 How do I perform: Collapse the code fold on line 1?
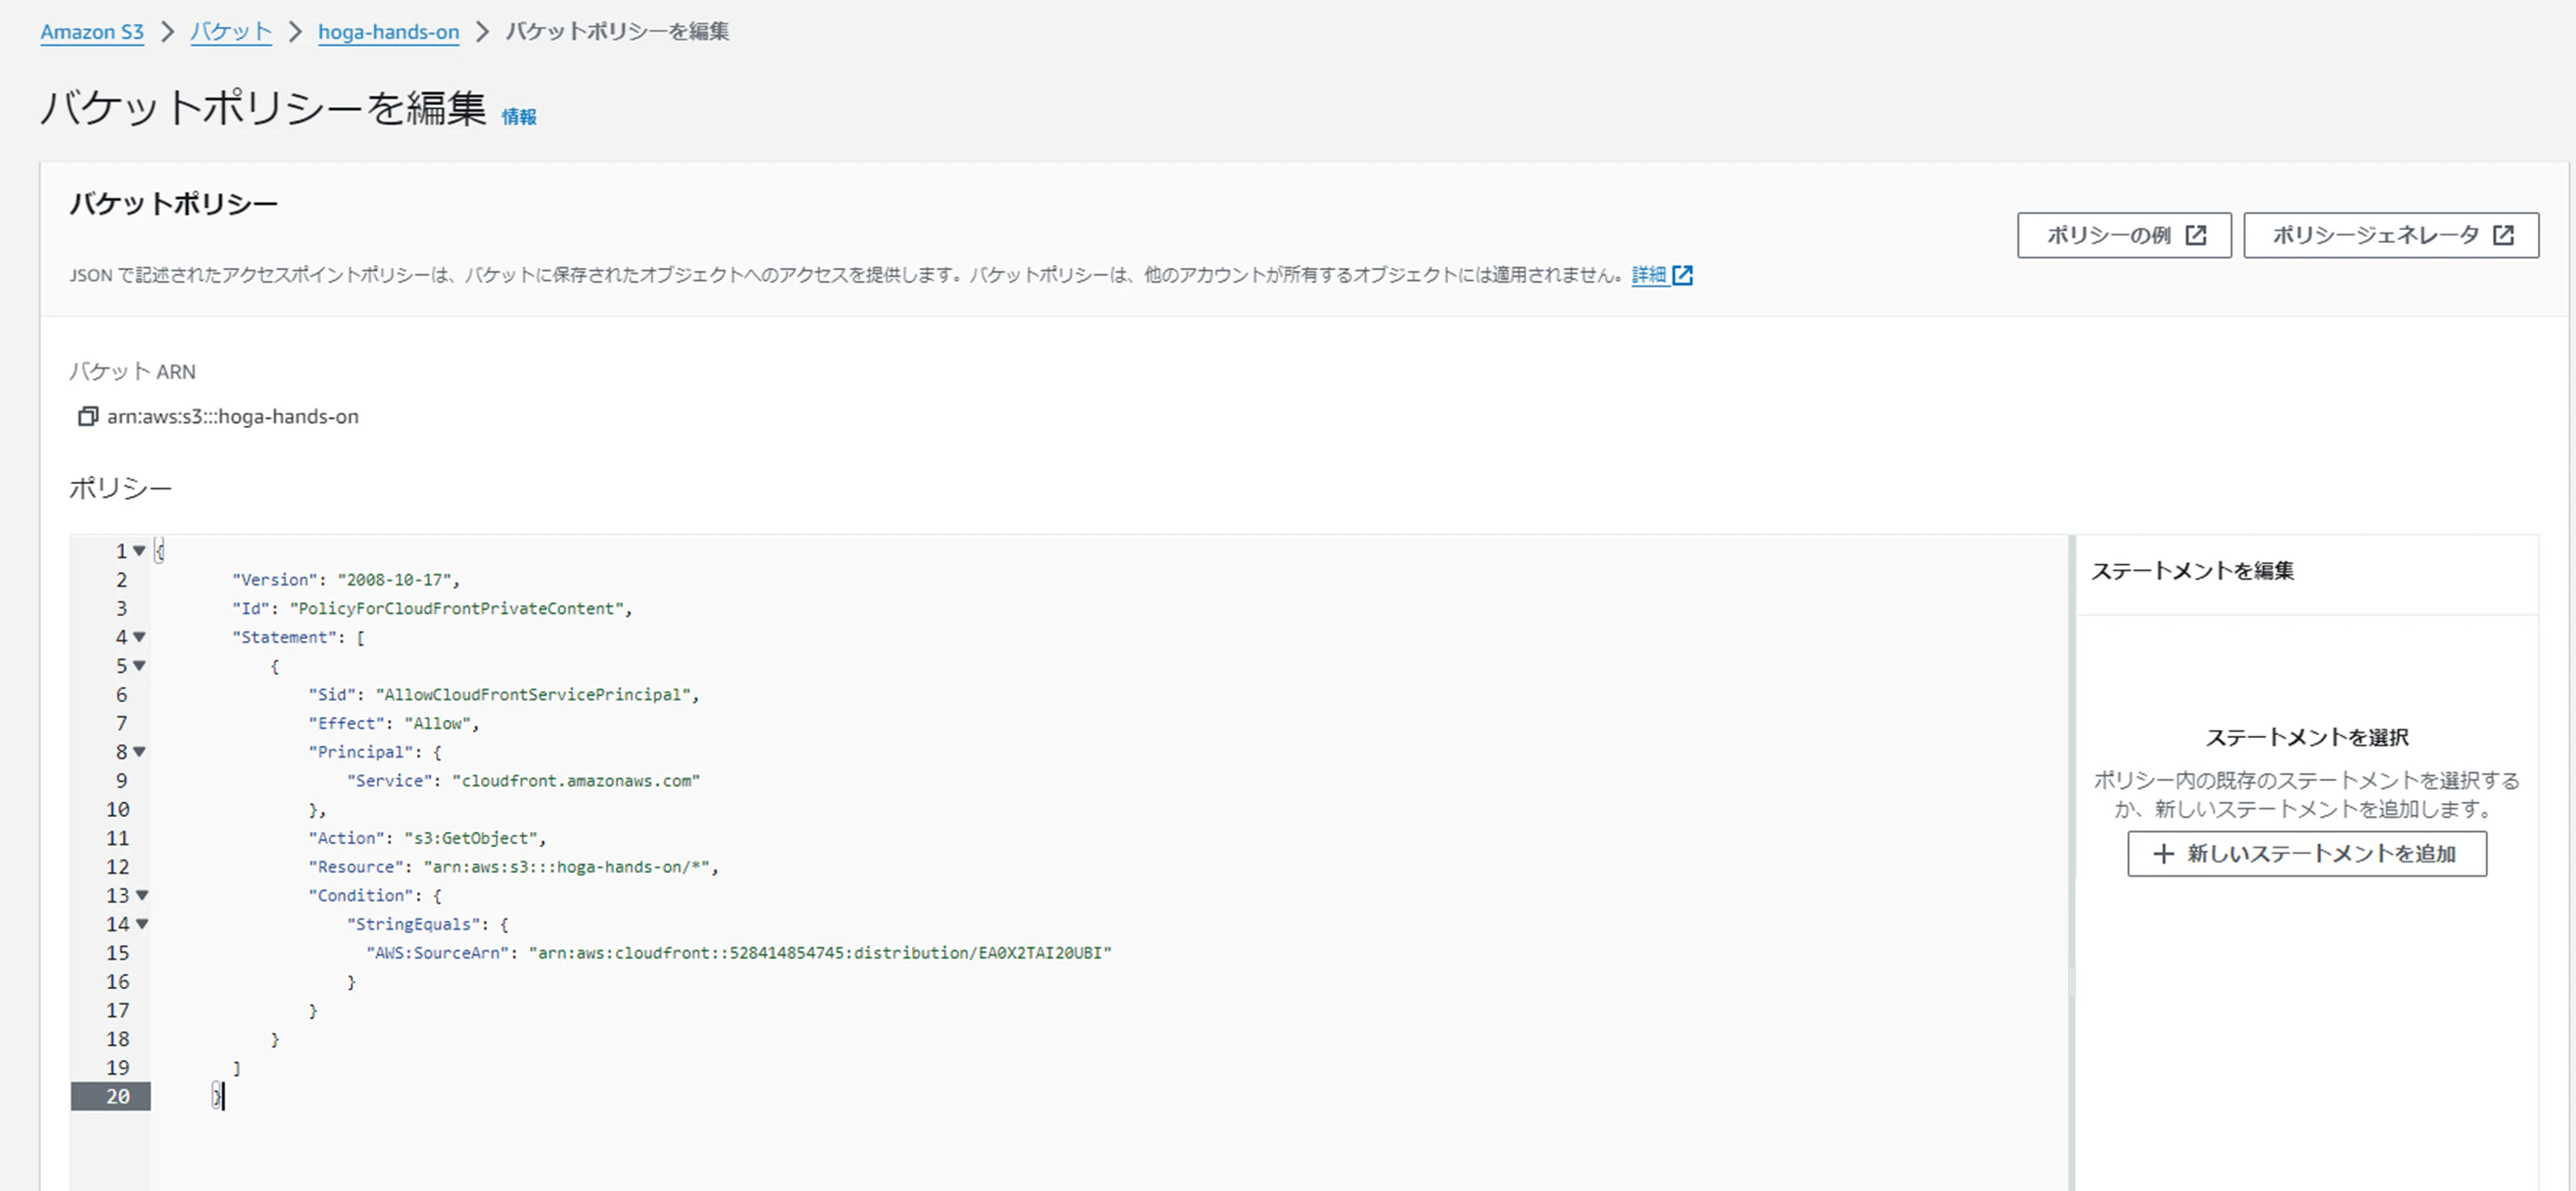(x=140, y=551)
